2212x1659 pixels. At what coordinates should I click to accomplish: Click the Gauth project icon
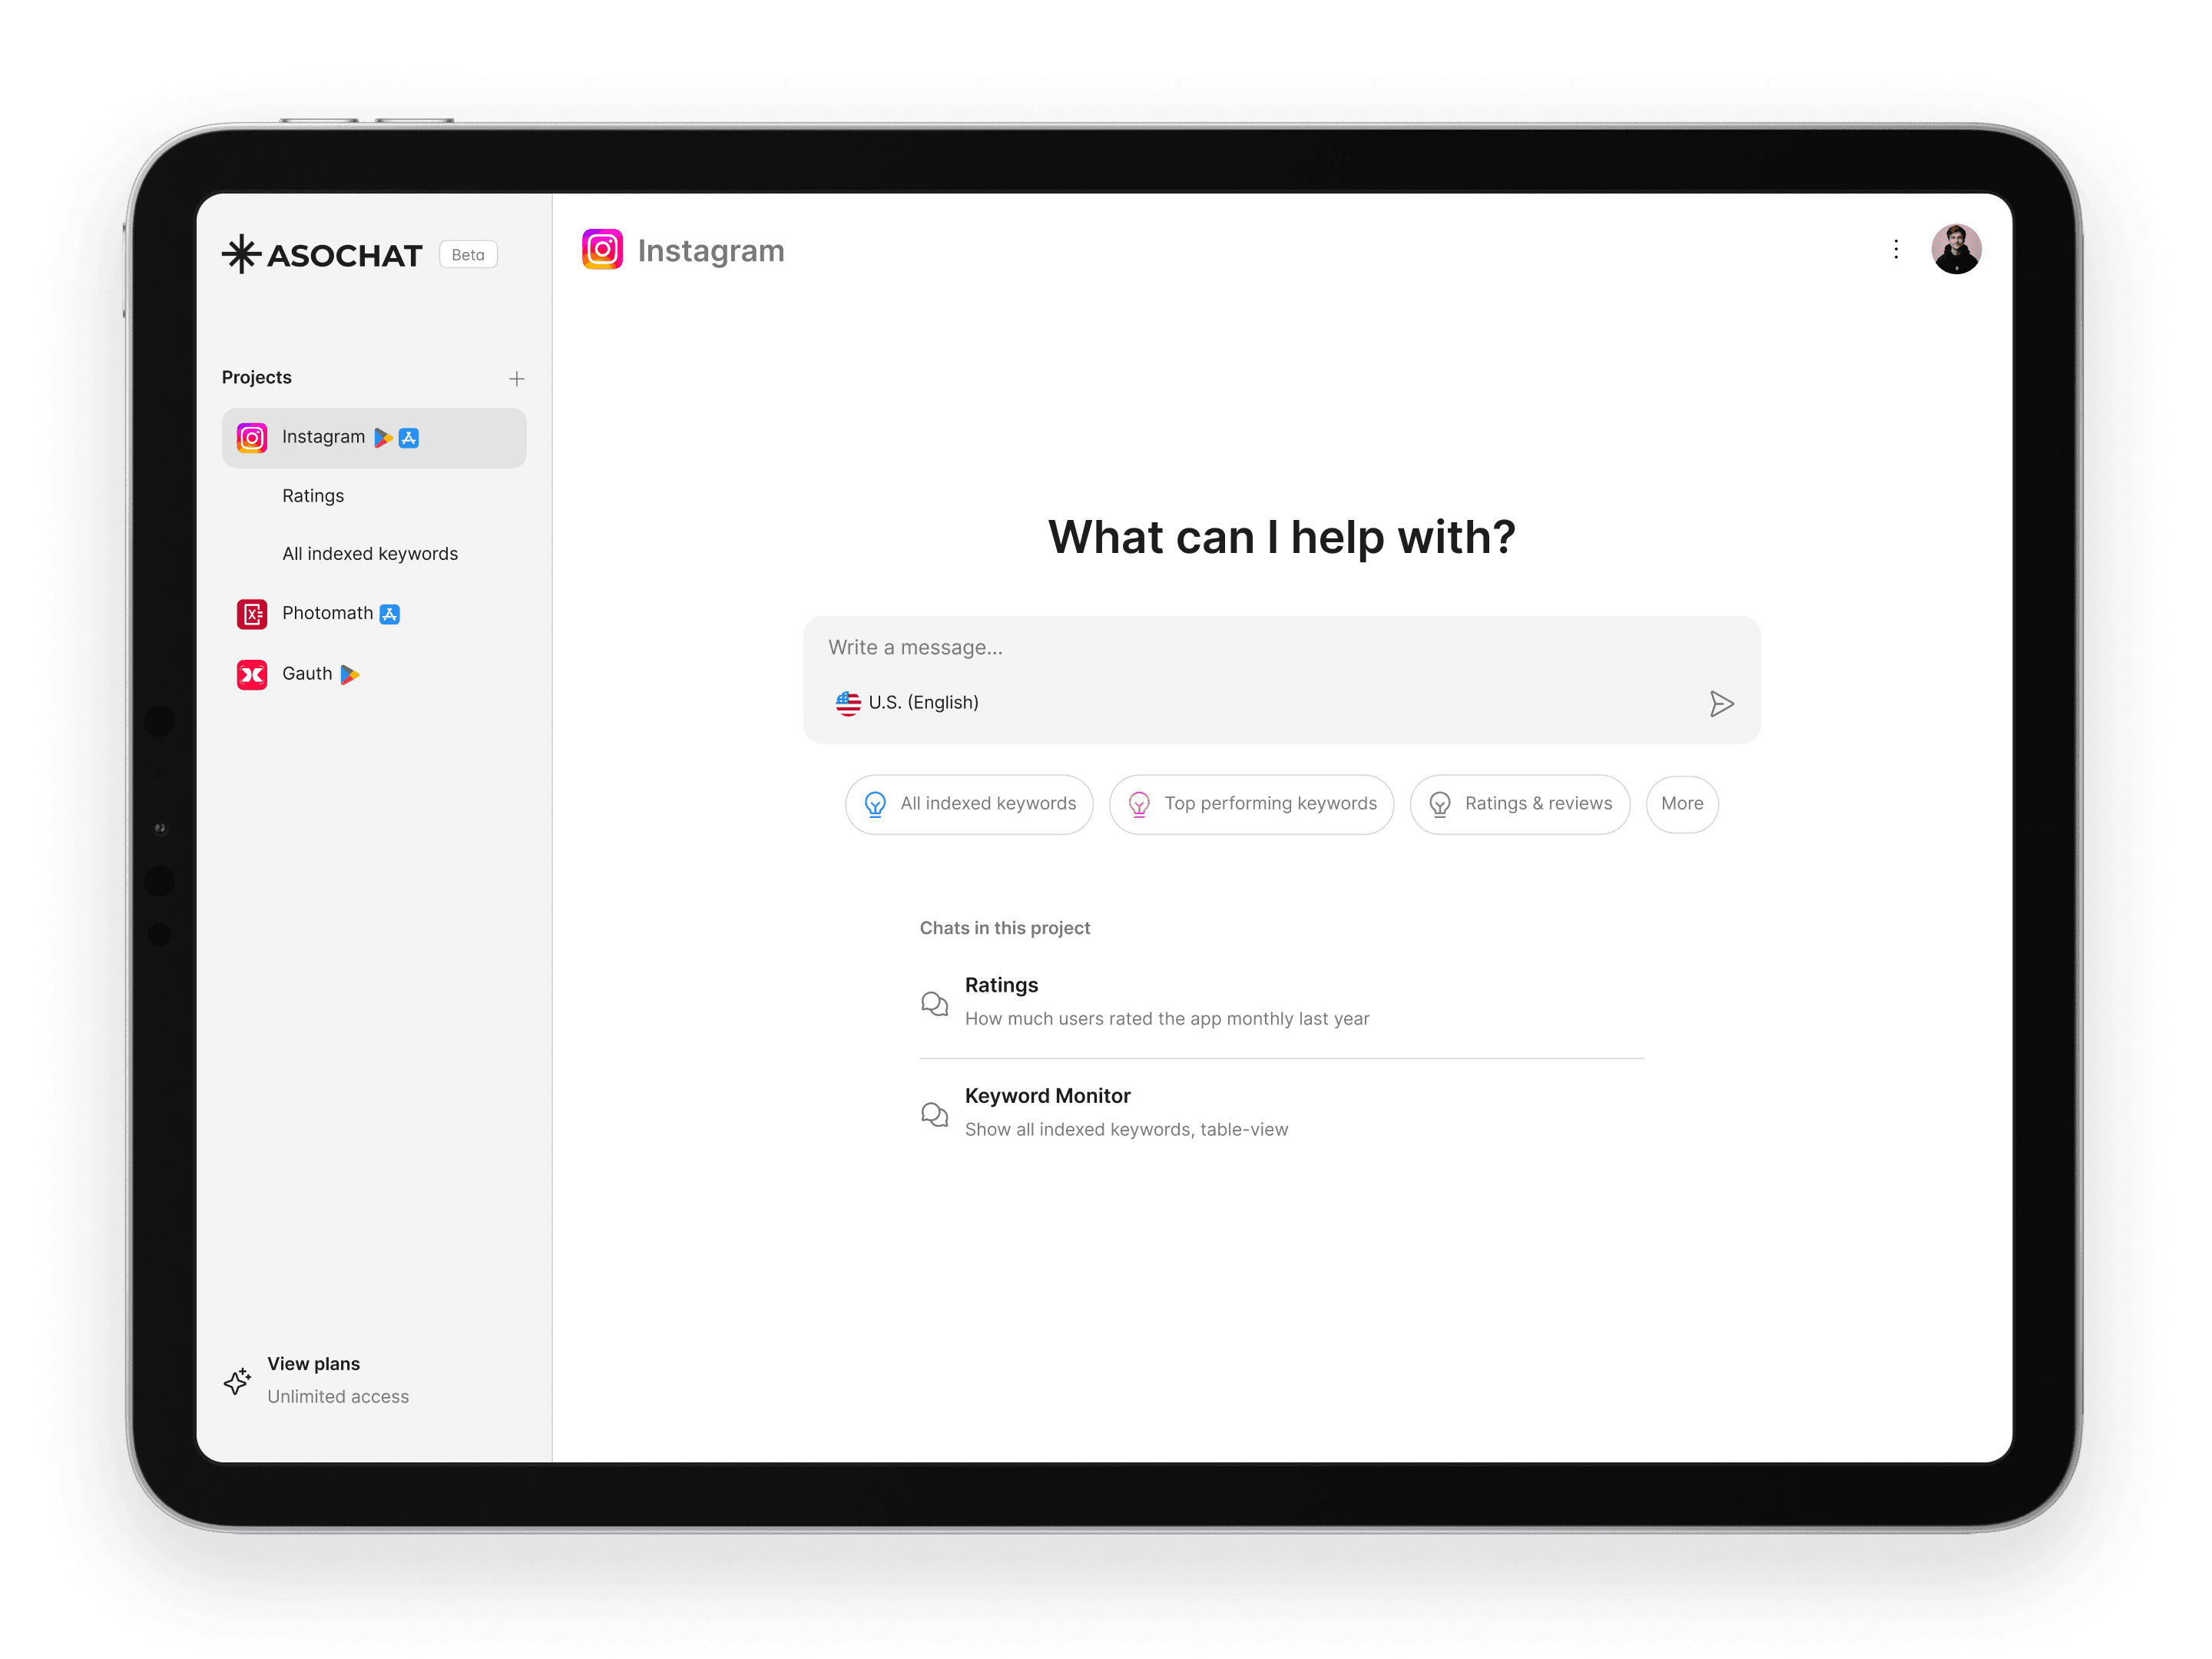coord(253,673)
